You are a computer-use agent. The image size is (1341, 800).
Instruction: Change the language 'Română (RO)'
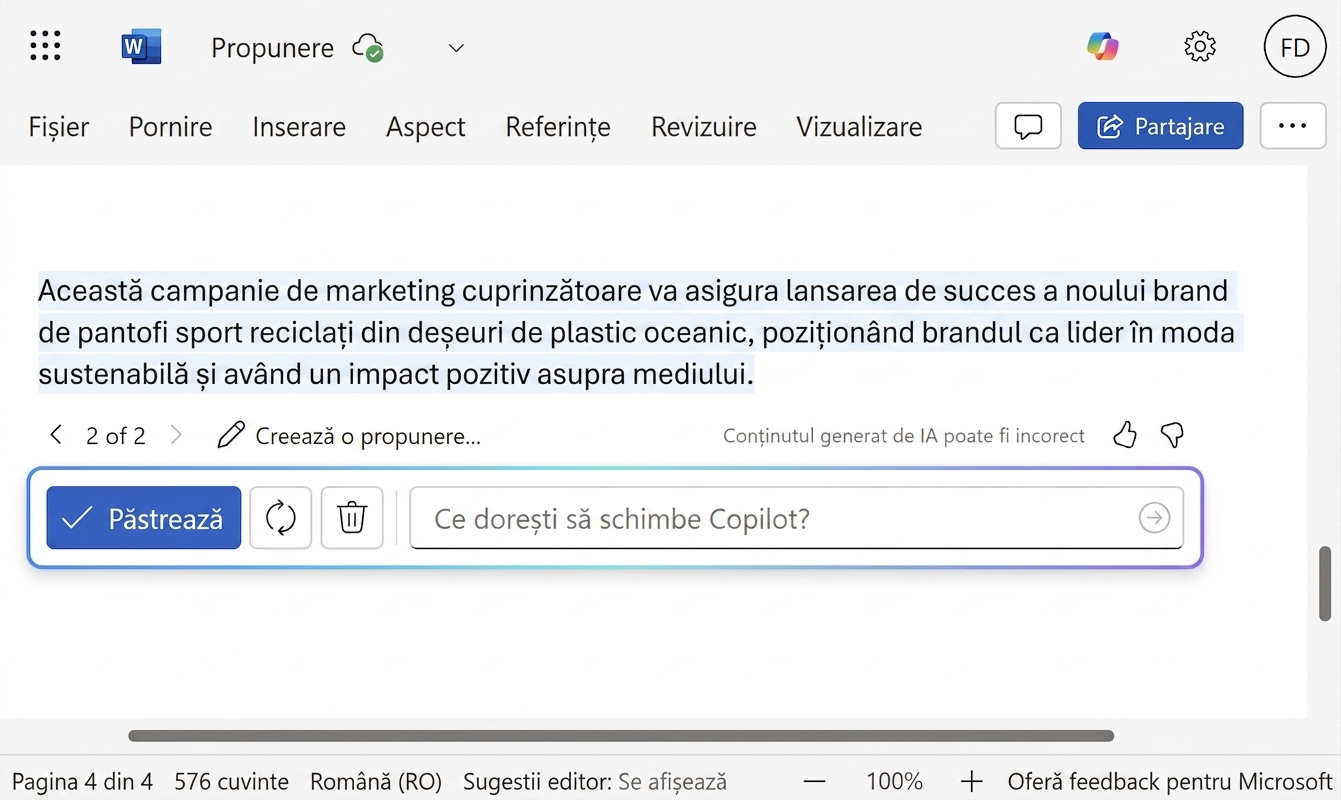point(376,781)
